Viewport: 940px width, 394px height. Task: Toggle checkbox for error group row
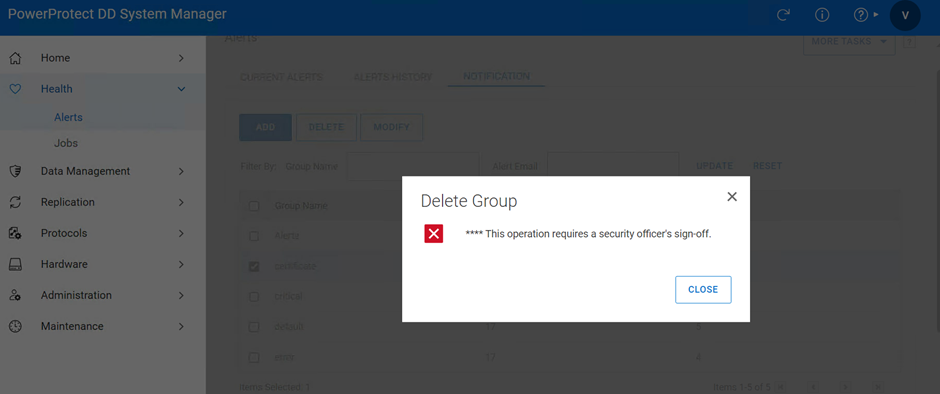pyautogui.click(x=254, y=357)
